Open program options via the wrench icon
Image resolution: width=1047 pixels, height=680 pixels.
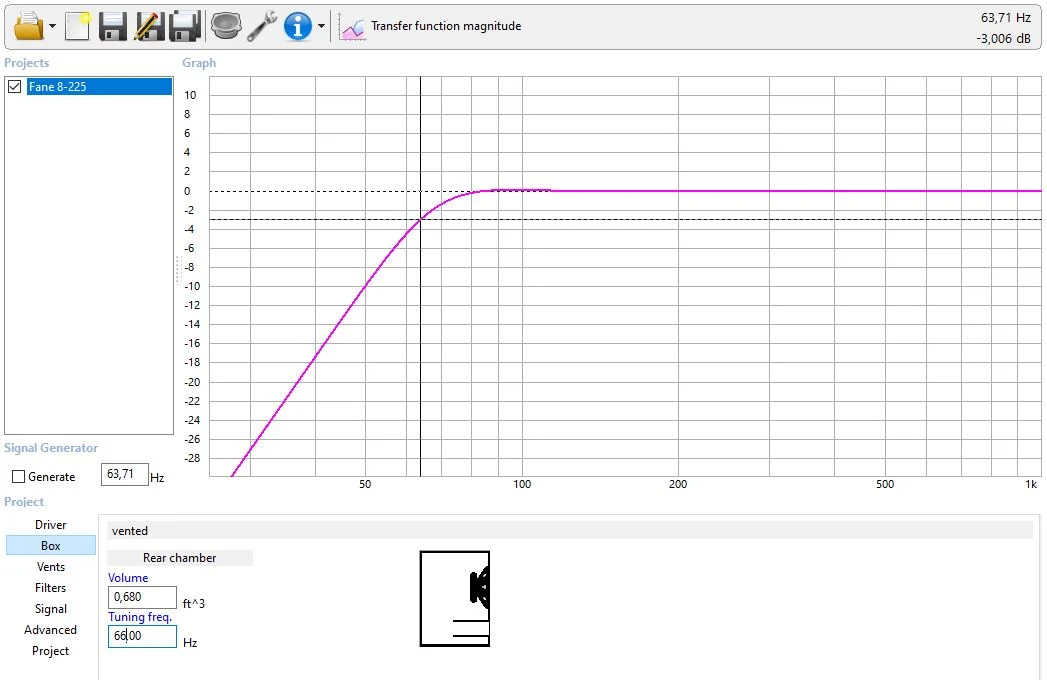[262, 26]
